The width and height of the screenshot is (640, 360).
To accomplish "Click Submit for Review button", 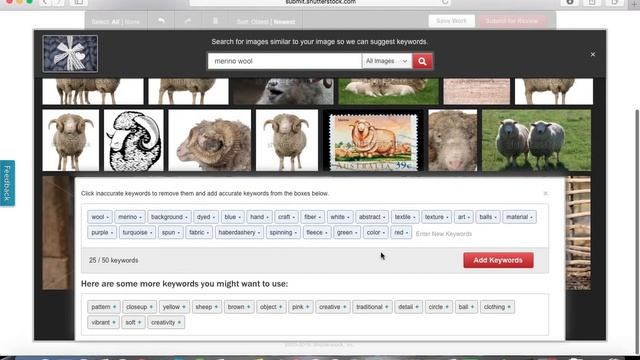I will [512, 21].
